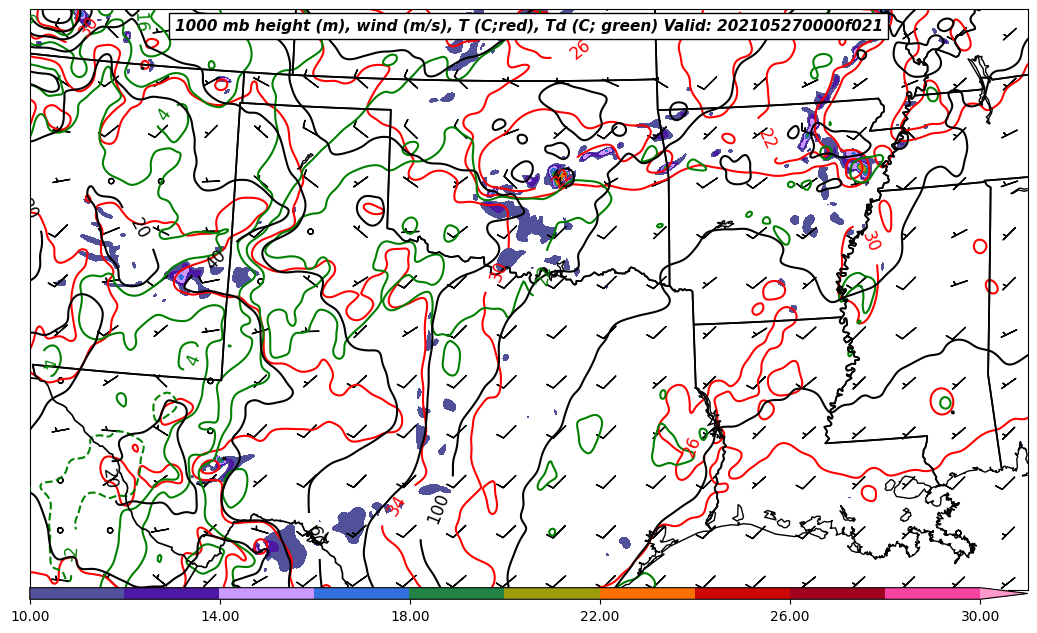
Task: Click the 26.00 colorbar tick label
Action: (x=790, y=616)
